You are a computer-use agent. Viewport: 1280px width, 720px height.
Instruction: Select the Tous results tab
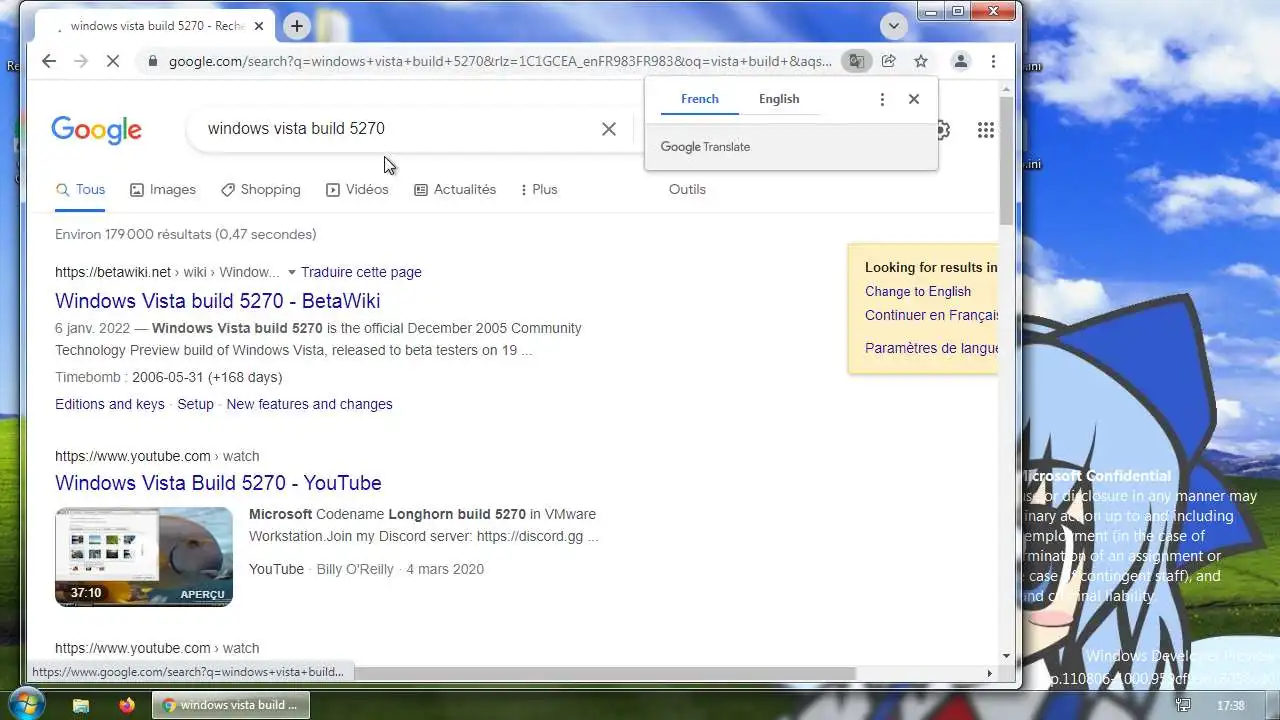tap(80, 189)
